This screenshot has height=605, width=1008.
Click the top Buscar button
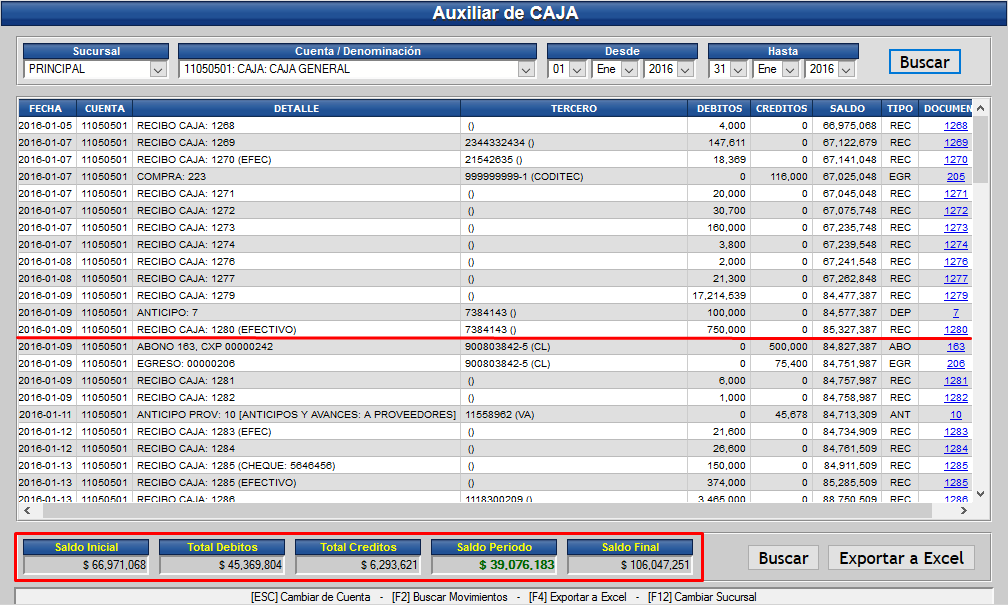click(x=924, y=61)
